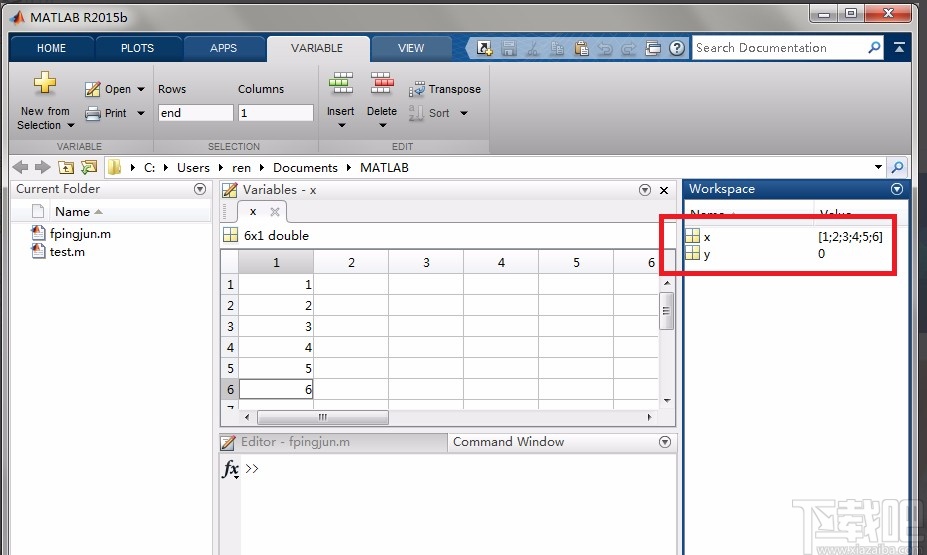
Task: Open the Command Window actions menu
Action: click(x=665, y=442)
